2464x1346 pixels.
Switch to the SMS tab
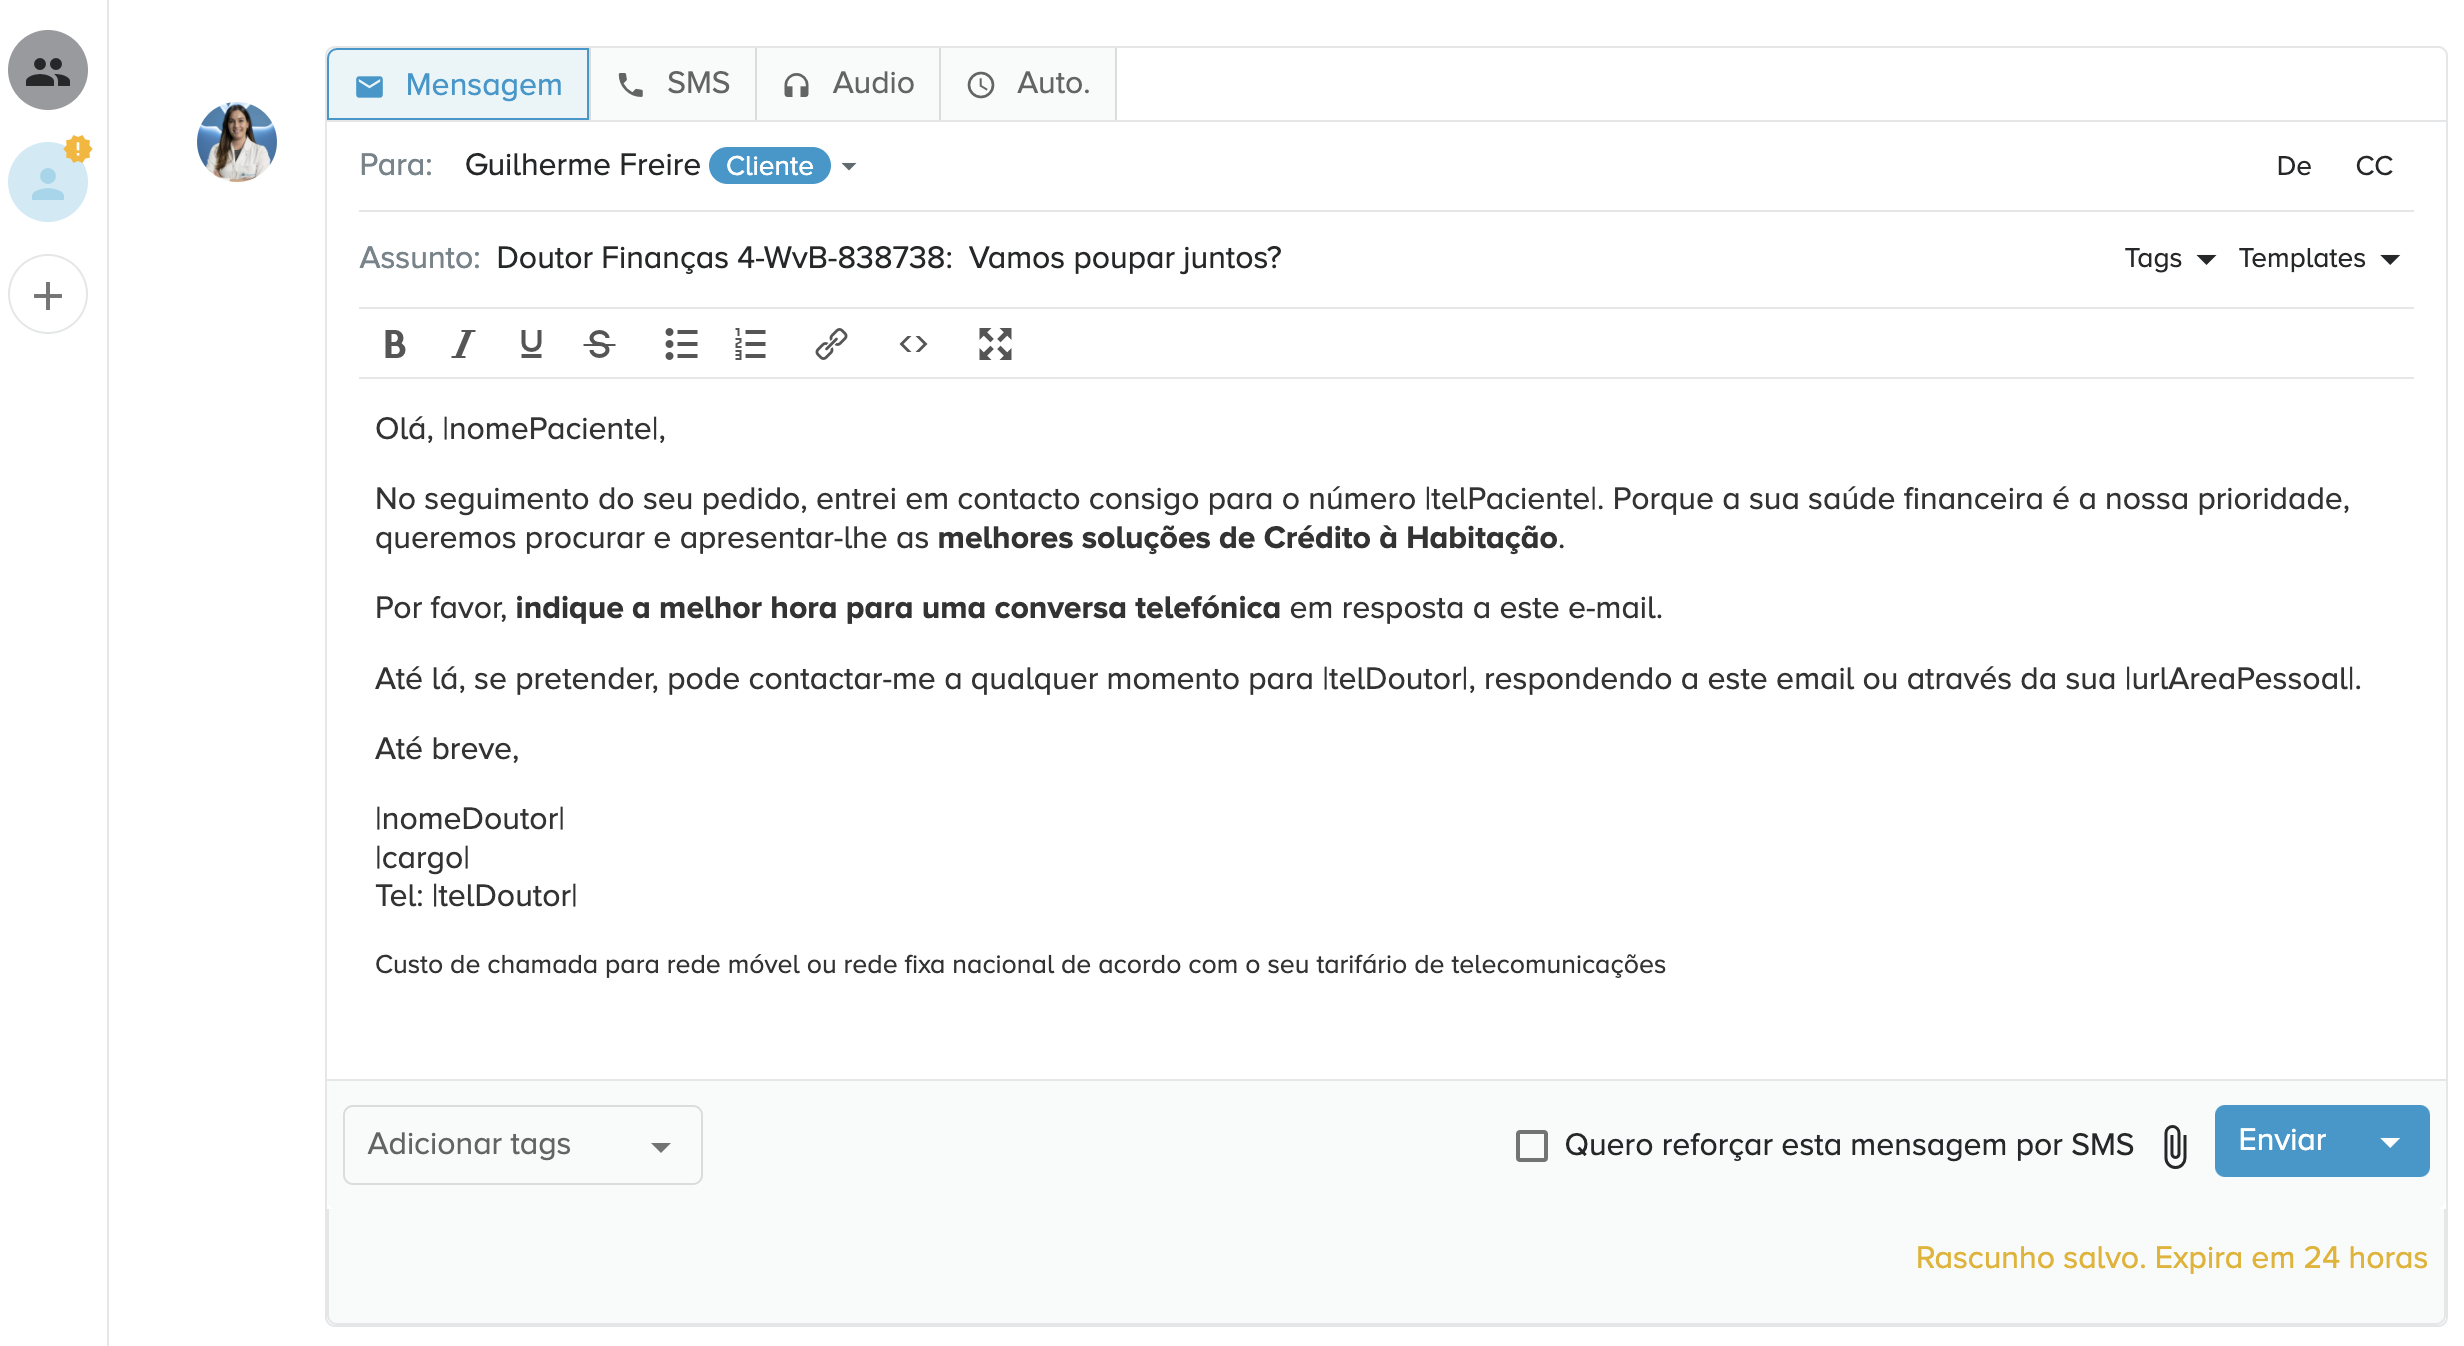673,84
